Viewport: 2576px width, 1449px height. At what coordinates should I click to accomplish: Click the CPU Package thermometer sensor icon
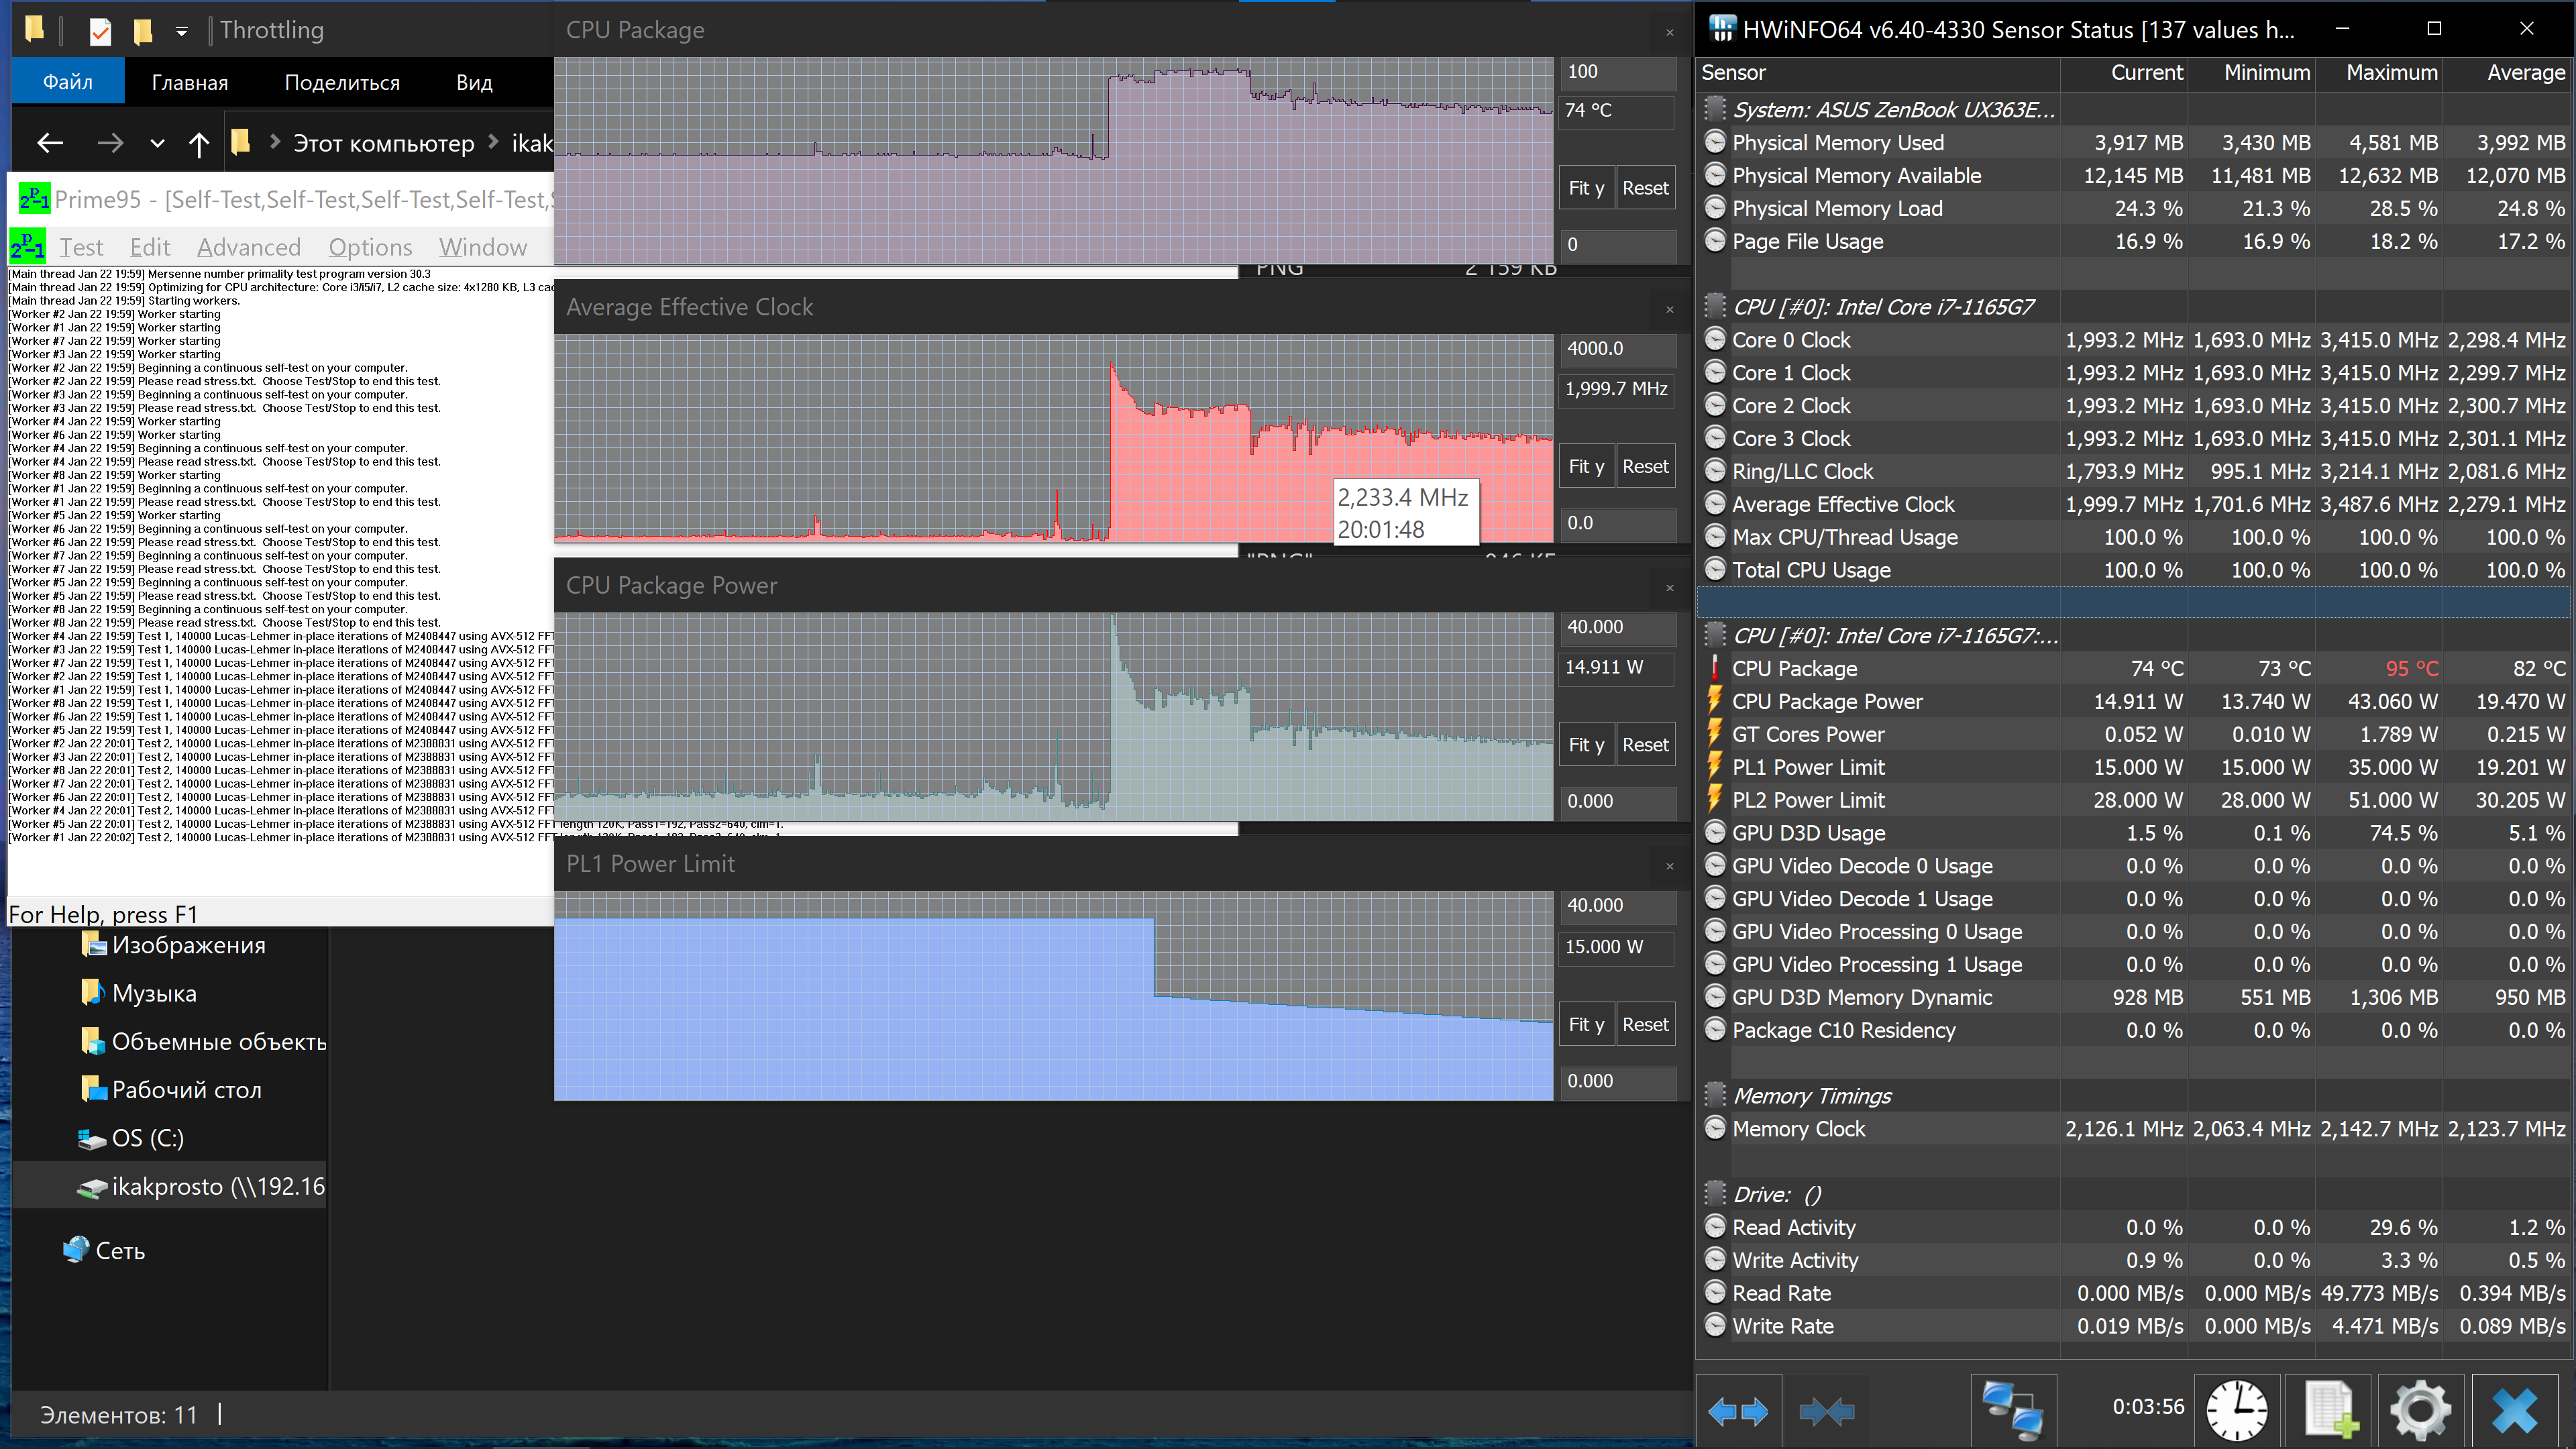pos(1715,669)
